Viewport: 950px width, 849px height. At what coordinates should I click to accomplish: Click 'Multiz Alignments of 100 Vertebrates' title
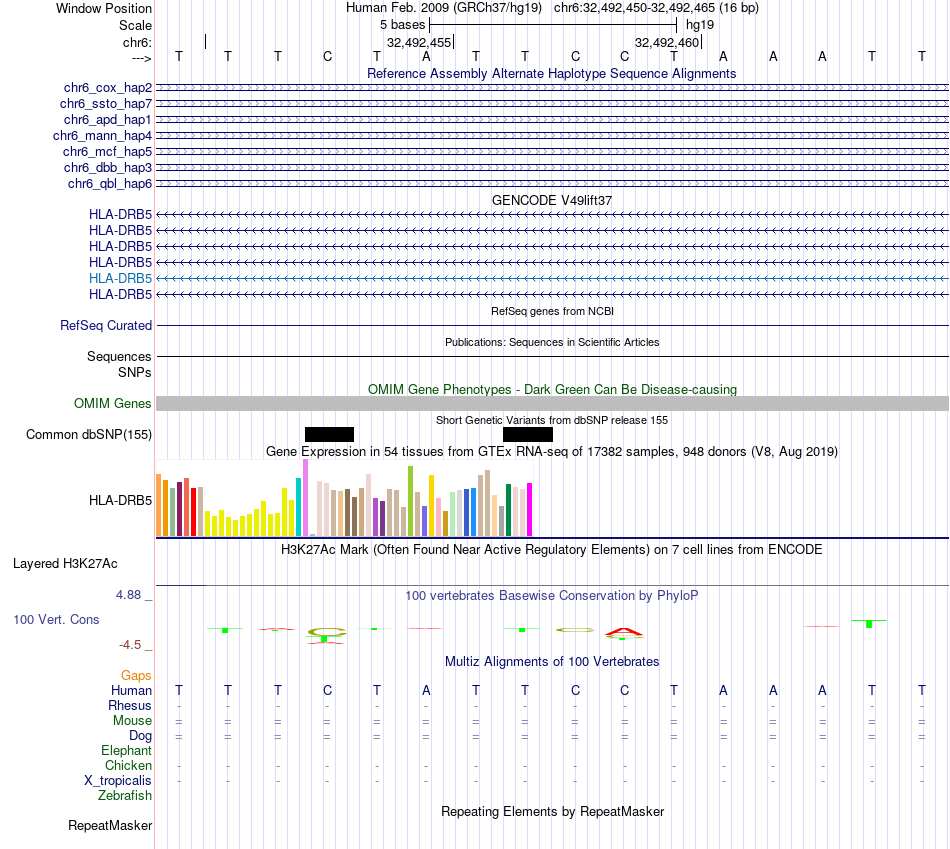tap(552, 662)
